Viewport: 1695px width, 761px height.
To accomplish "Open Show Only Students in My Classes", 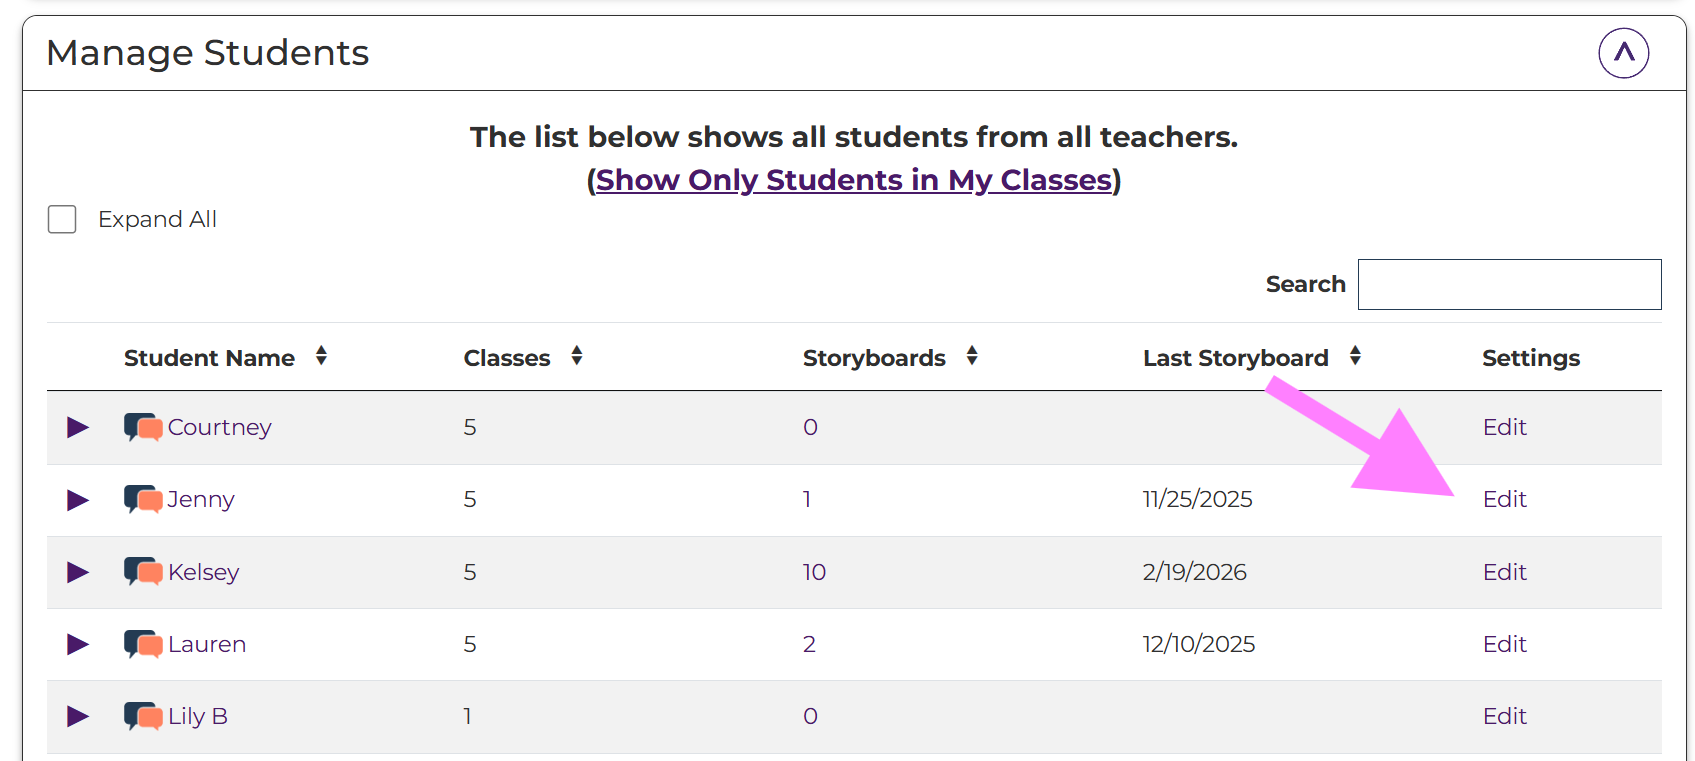I will coord(854,180).
